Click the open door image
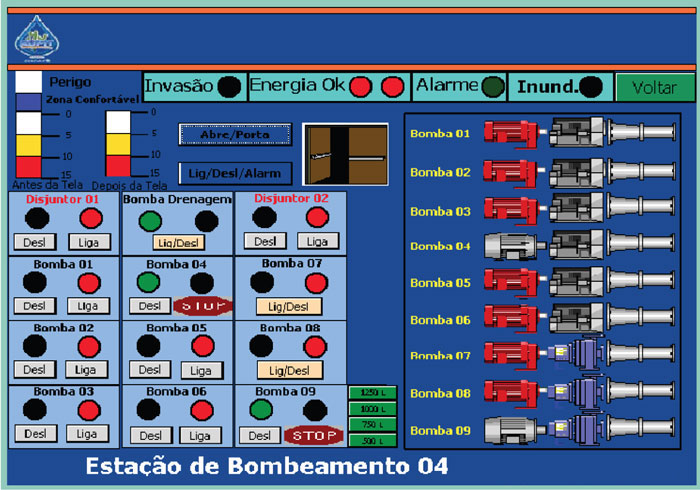This screenshot has width=700, height=490. pyautogui.click(x=344, y=155)
